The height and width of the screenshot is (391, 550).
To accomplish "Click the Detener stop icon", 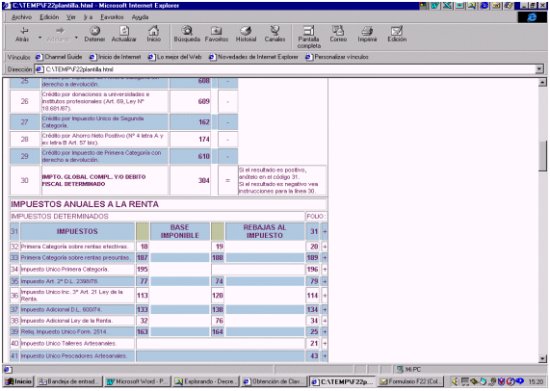I will click(95, 31).
